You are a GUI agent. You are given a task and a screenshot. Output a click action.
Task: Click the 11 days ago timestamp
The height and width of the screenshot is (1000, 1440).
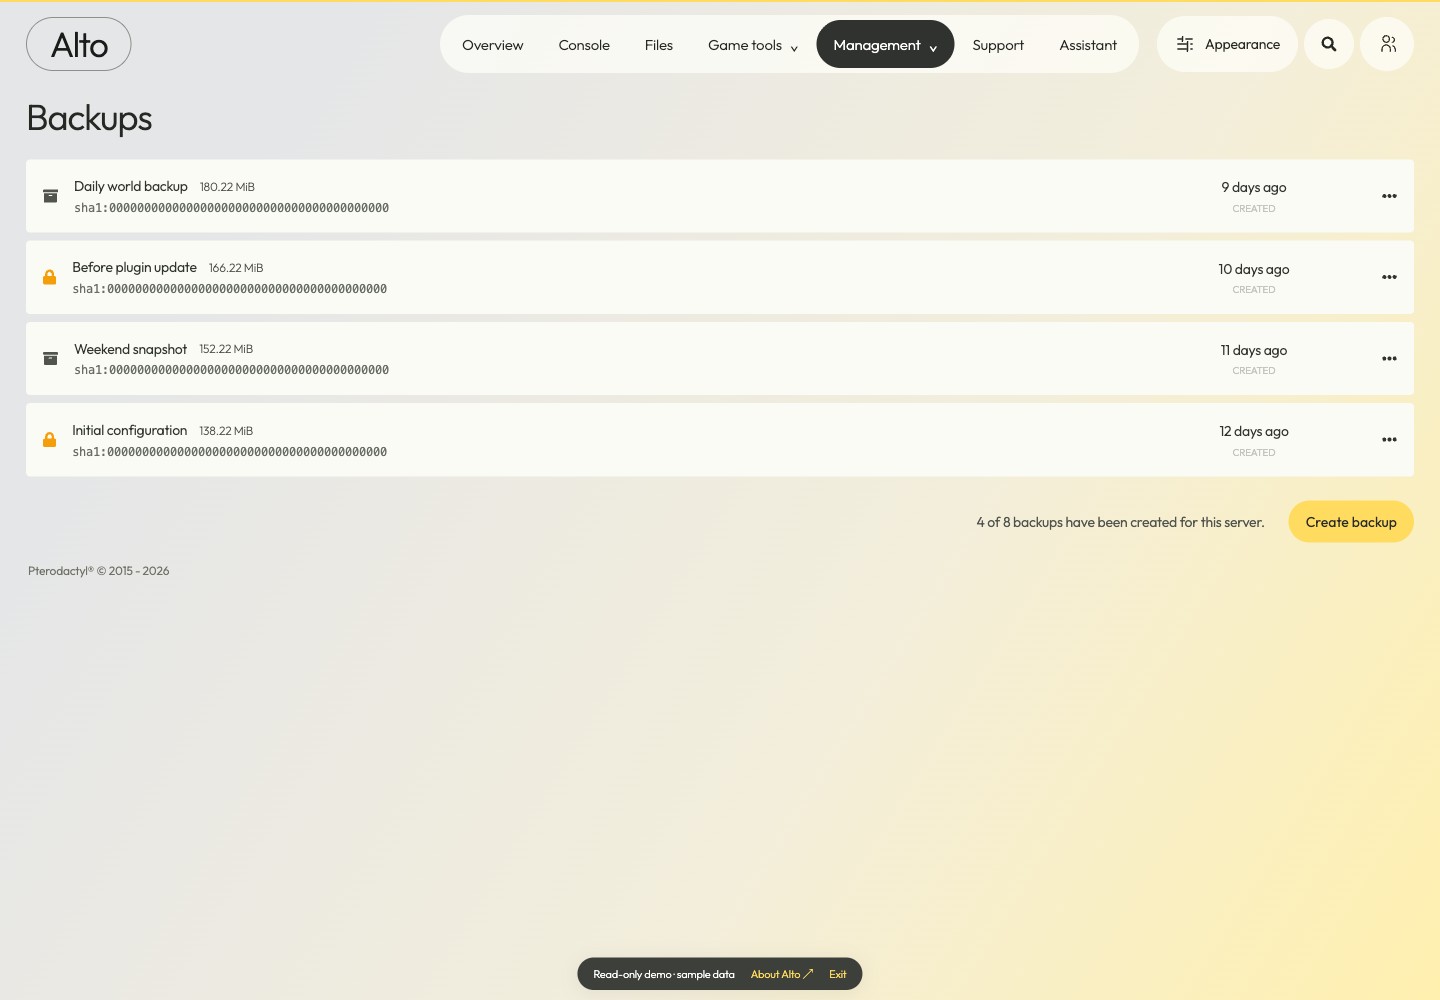(1254, 350)
